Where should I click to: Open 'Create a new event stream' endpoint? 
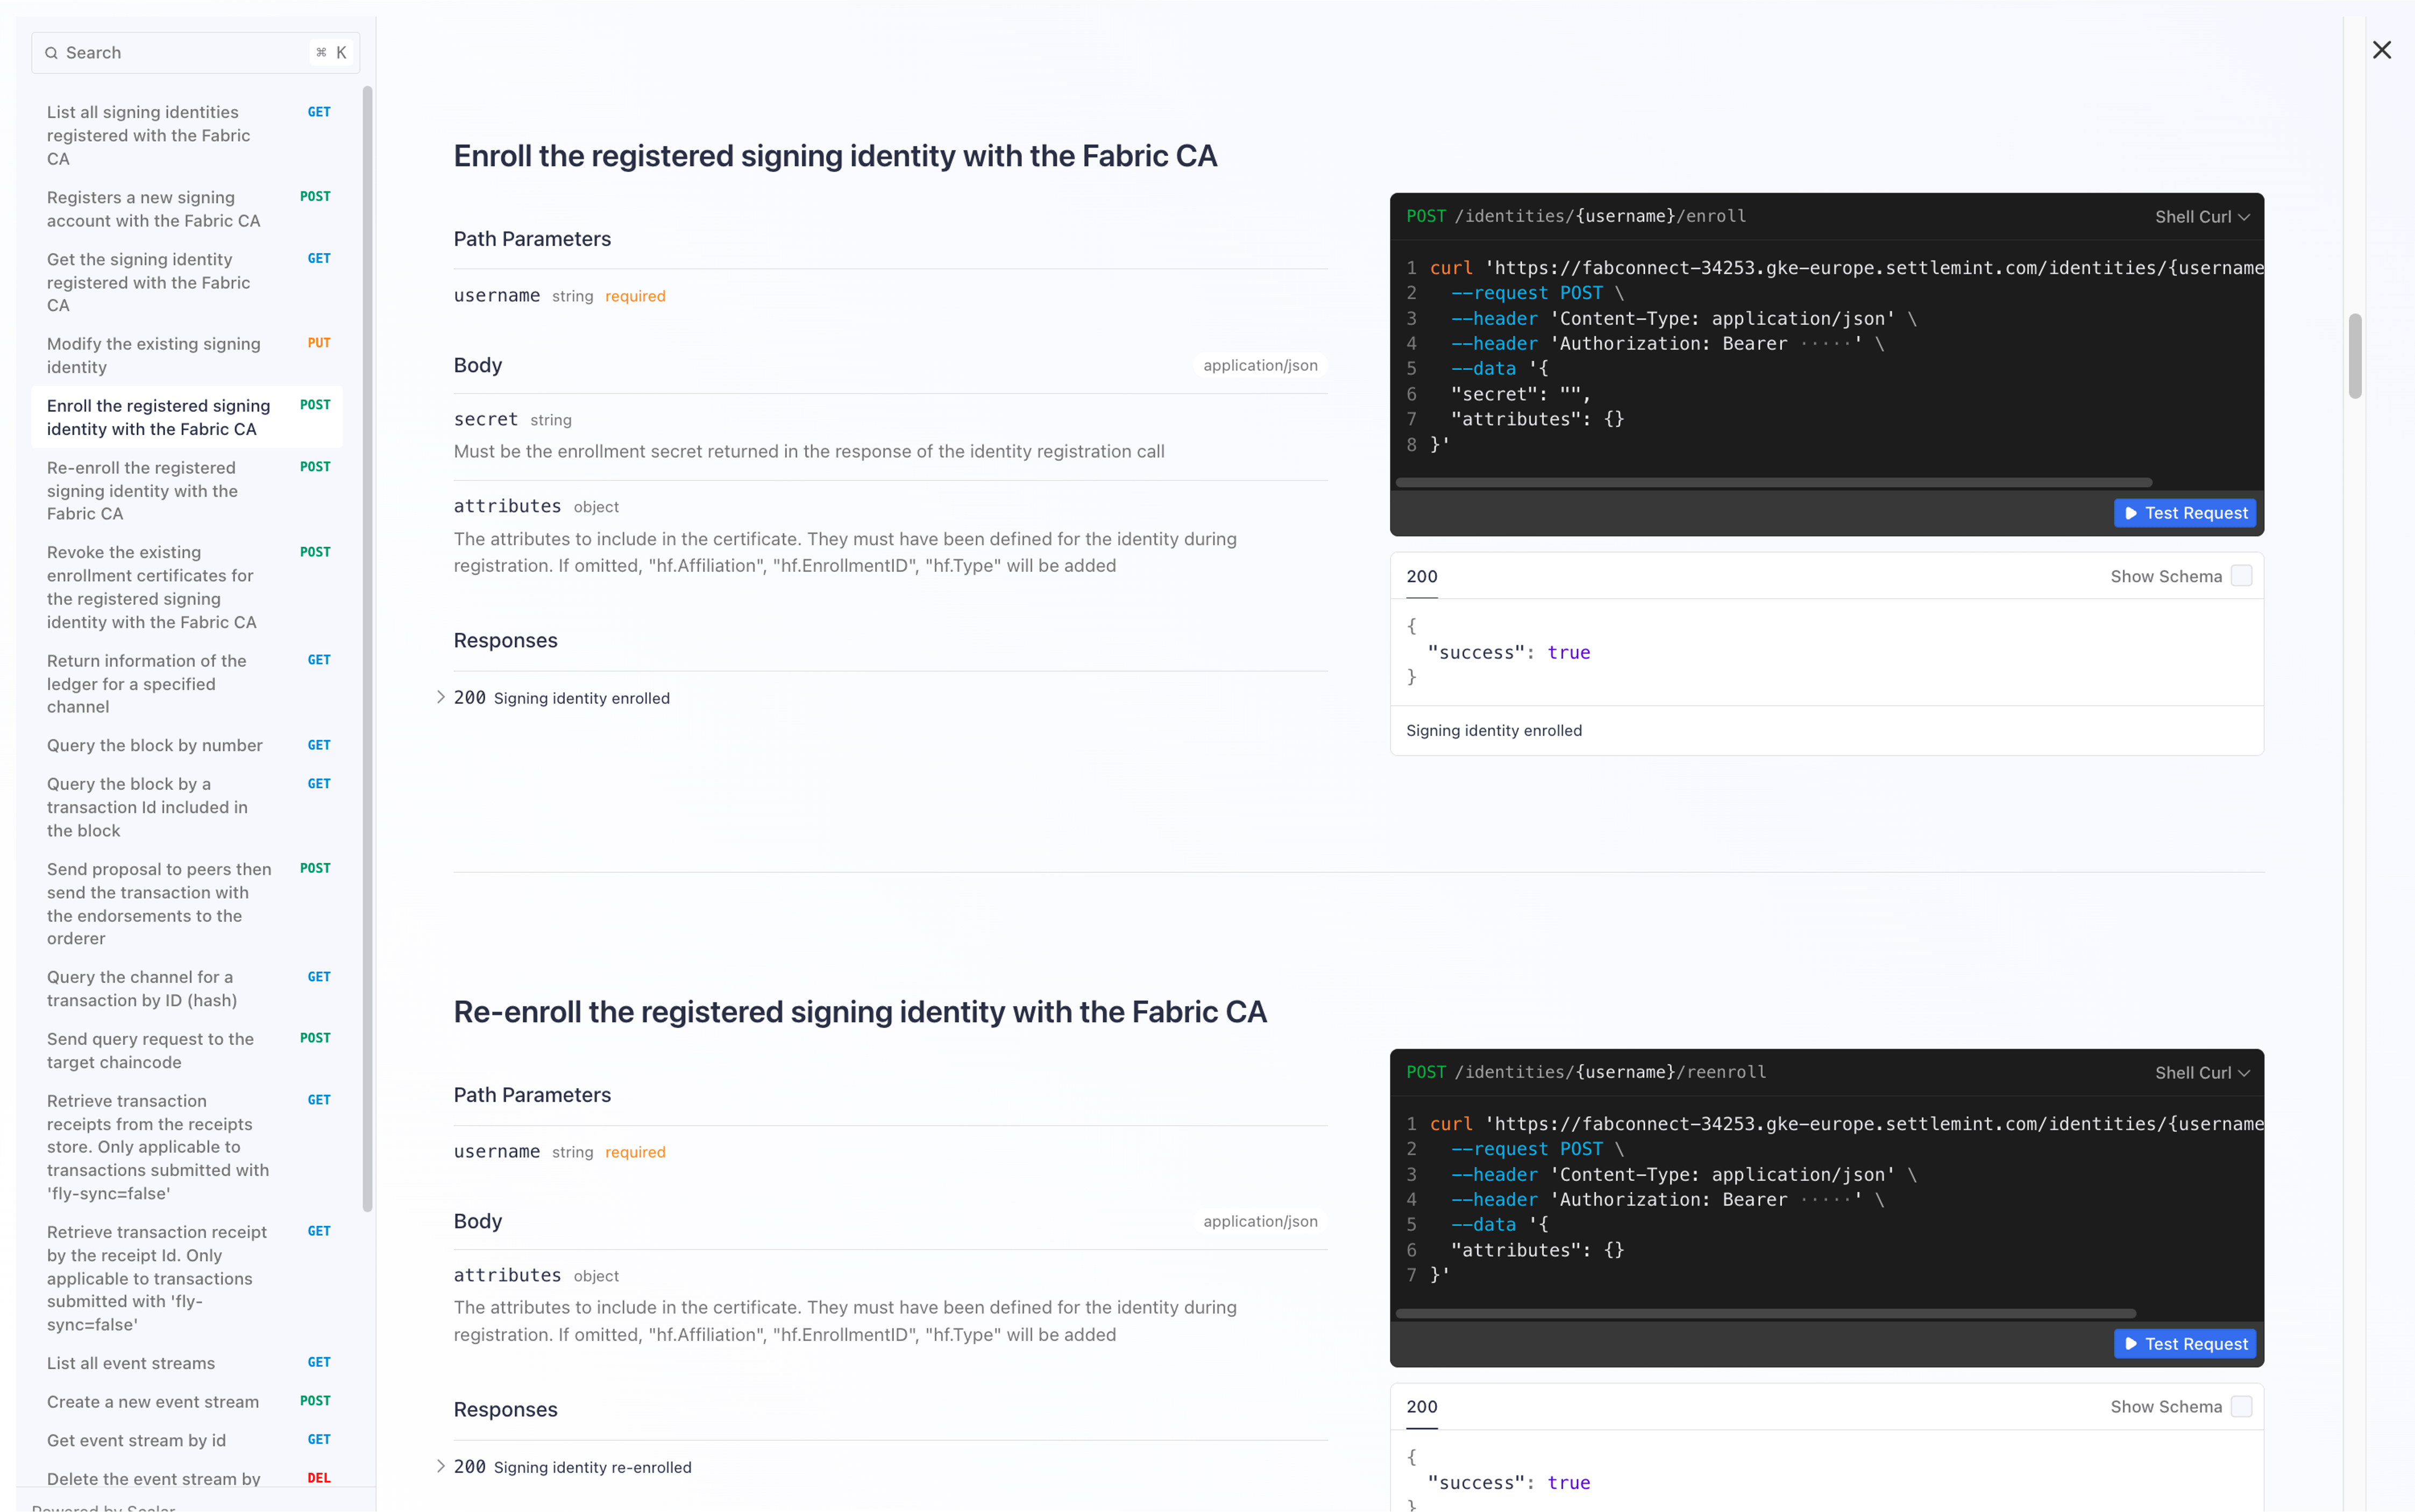coord(152,1401)
